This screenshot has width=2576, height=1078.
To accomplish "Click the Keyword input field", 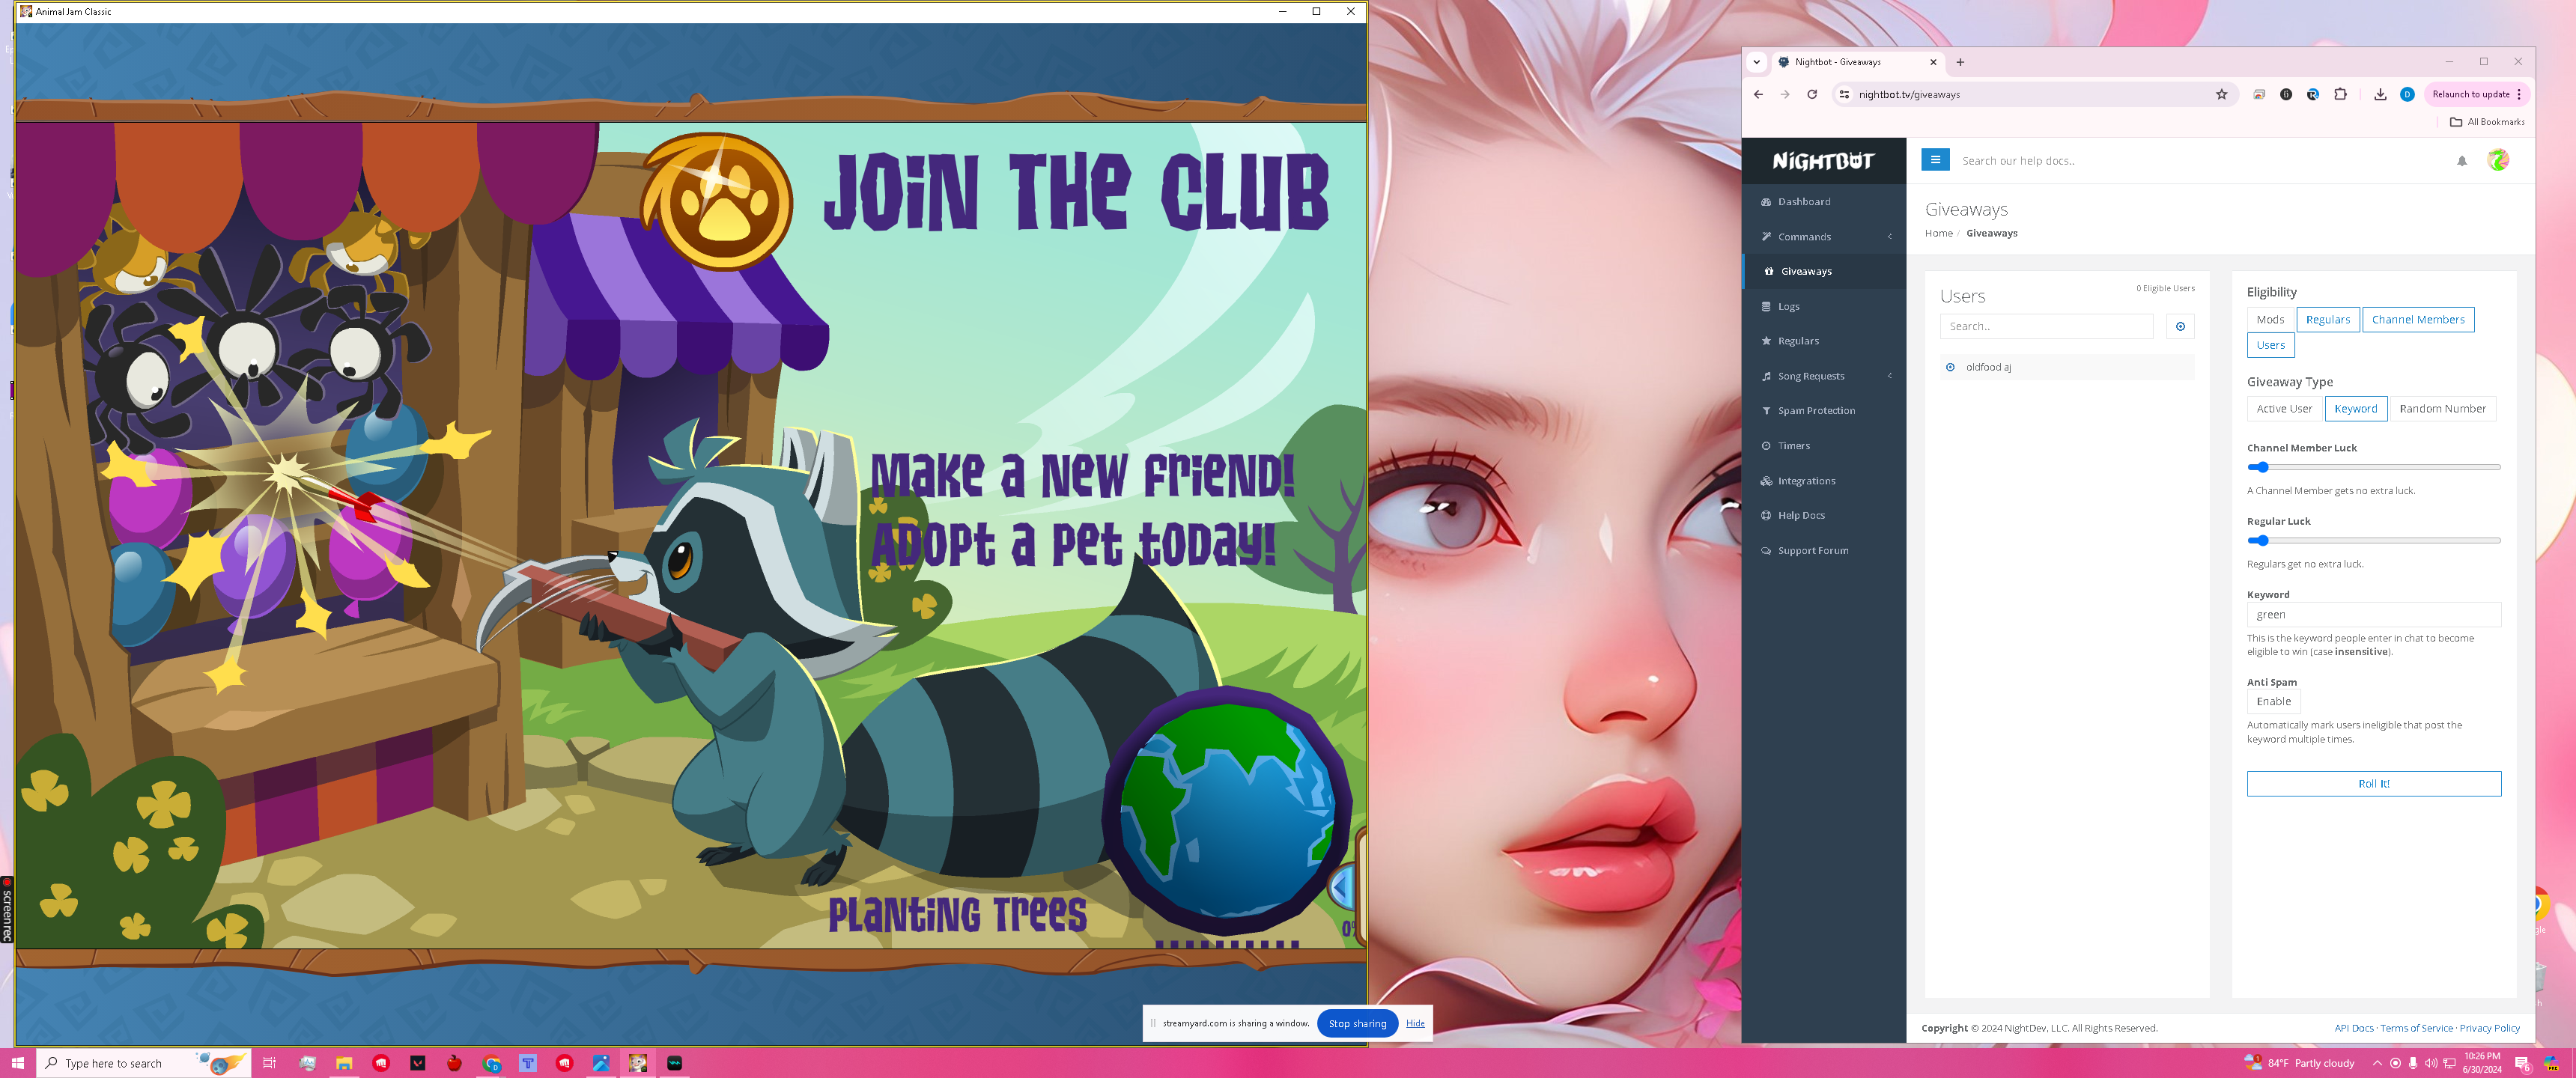I will (2373, 615).
